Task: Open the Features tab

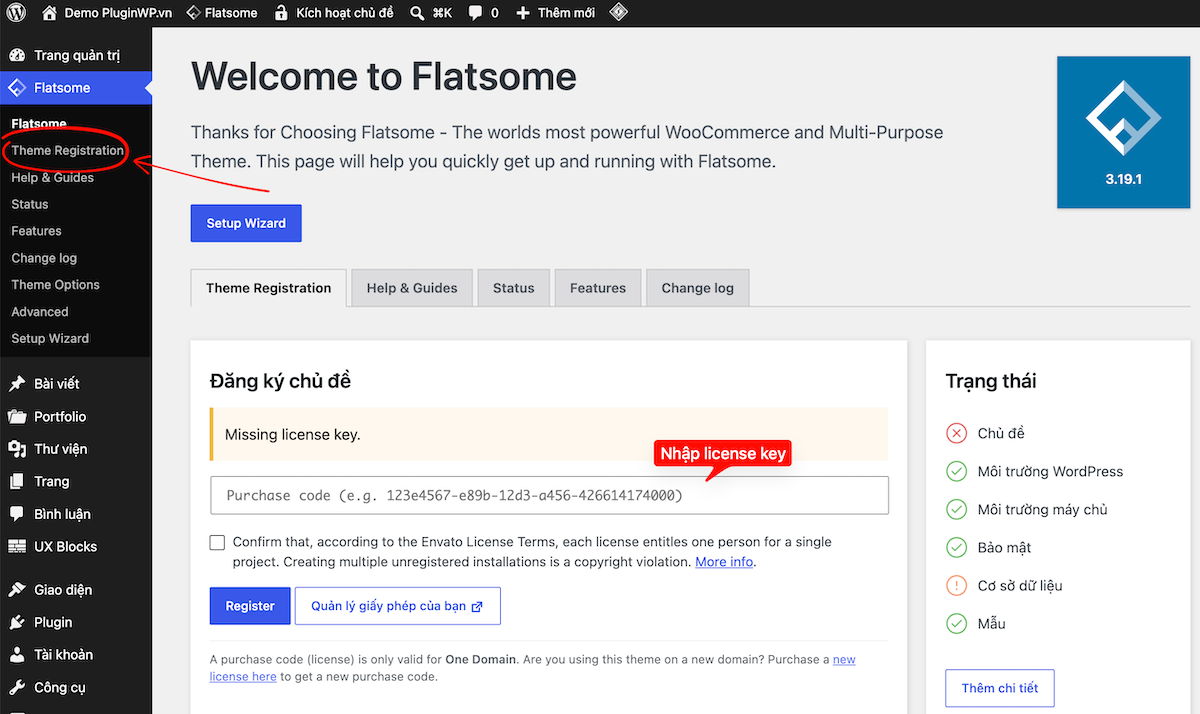Action: click(x=598, y=288)
